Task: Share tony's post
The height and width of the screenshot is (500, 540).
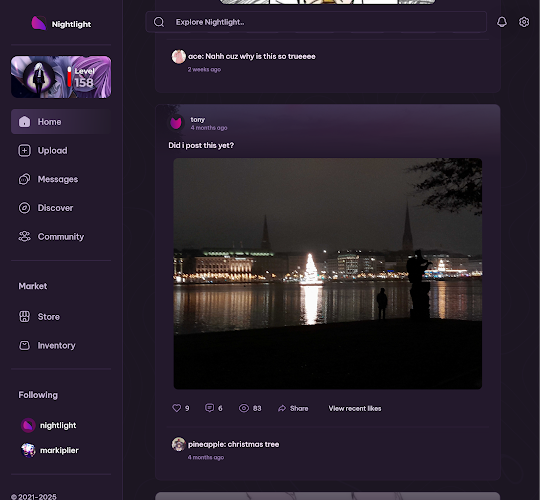Action: (x=293, y=408)
